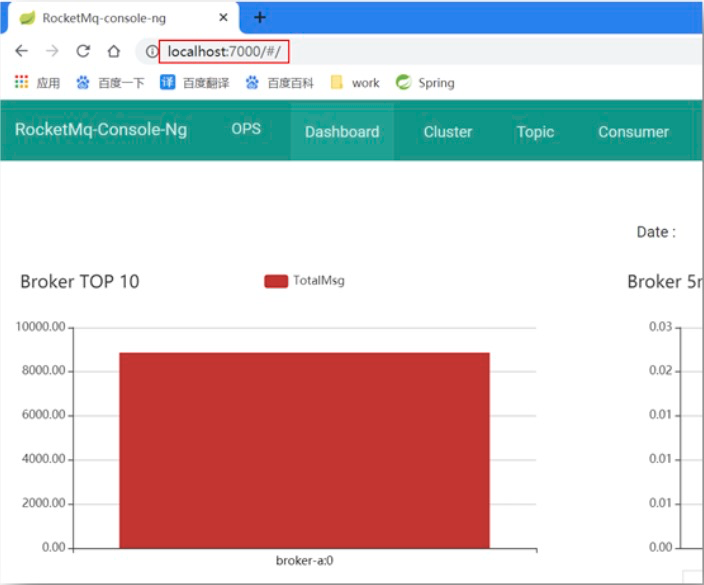Click the 4000.00 axis value
The image size is (704, 585).
pyautogui.click(x=44, y=459)
